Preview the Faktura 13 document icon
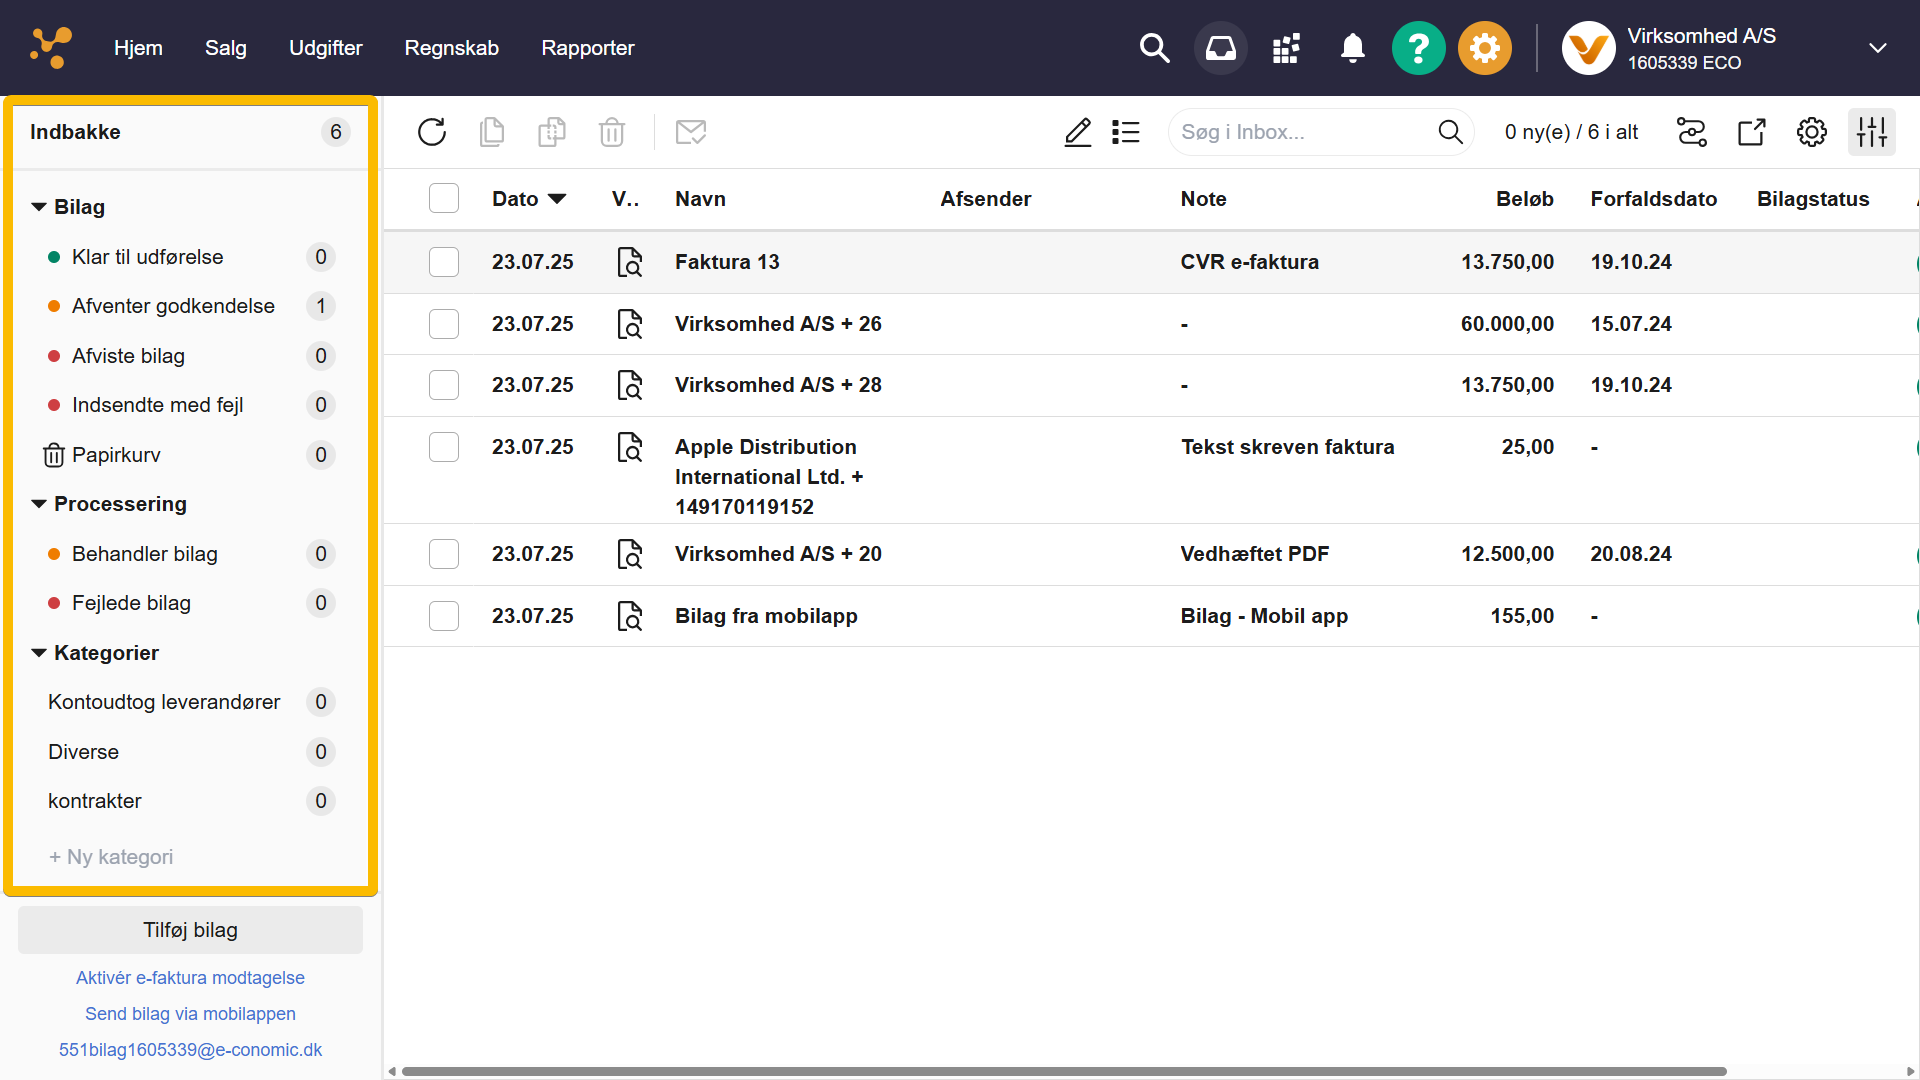Screen dimensions: 1920x1080 pos(629,262)
